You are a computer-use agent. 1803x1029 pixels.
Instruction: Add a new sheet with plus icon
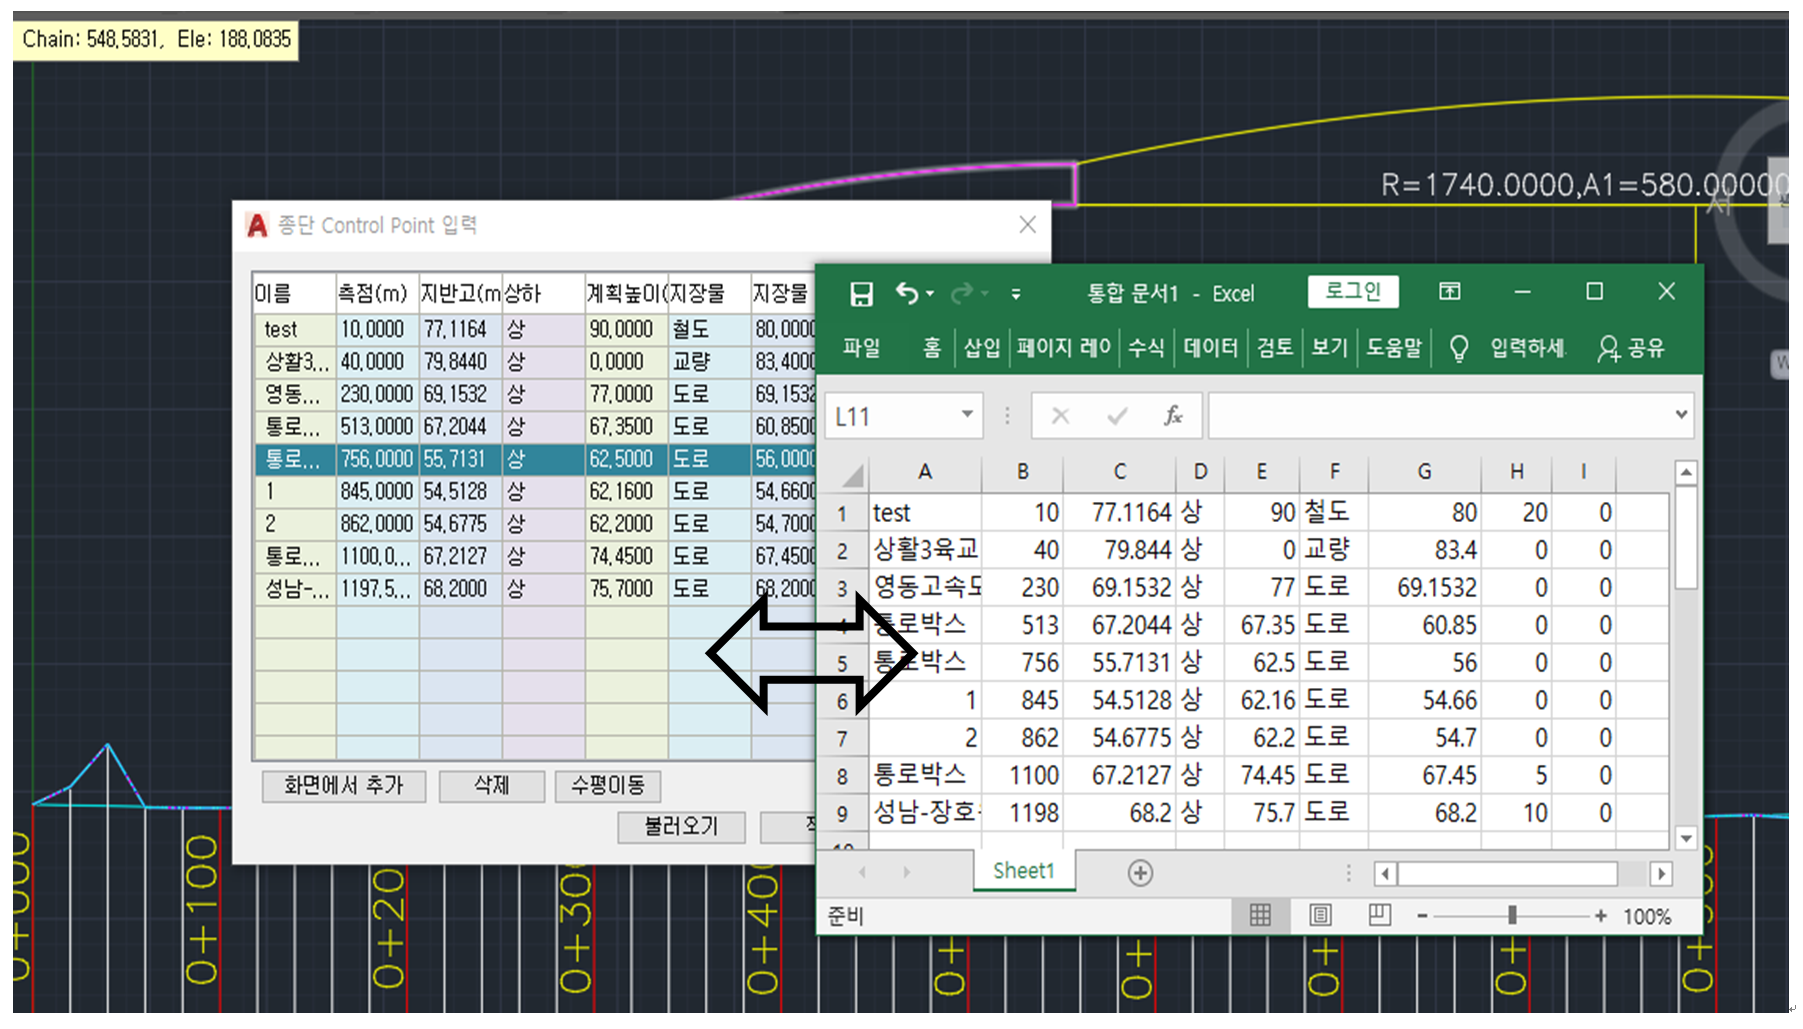pyautogui.click(x=1140, y=873)
